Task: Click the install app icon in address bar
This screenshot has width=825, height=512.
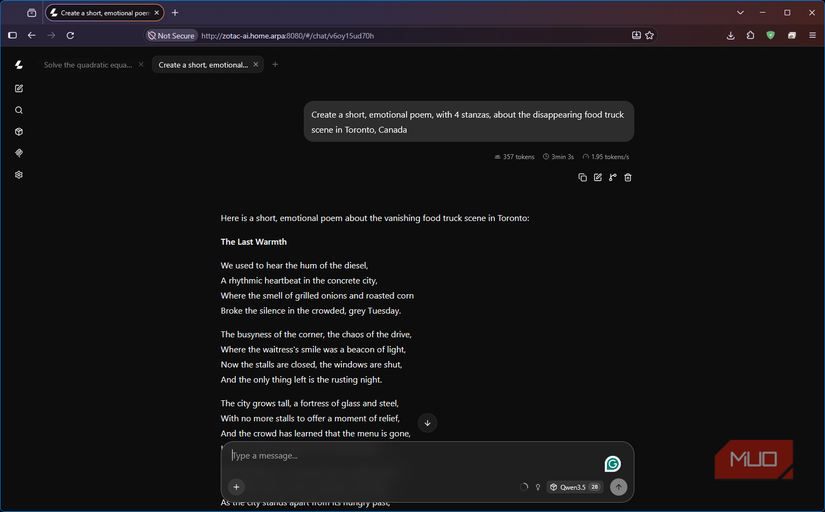Action: click(636, 35)
